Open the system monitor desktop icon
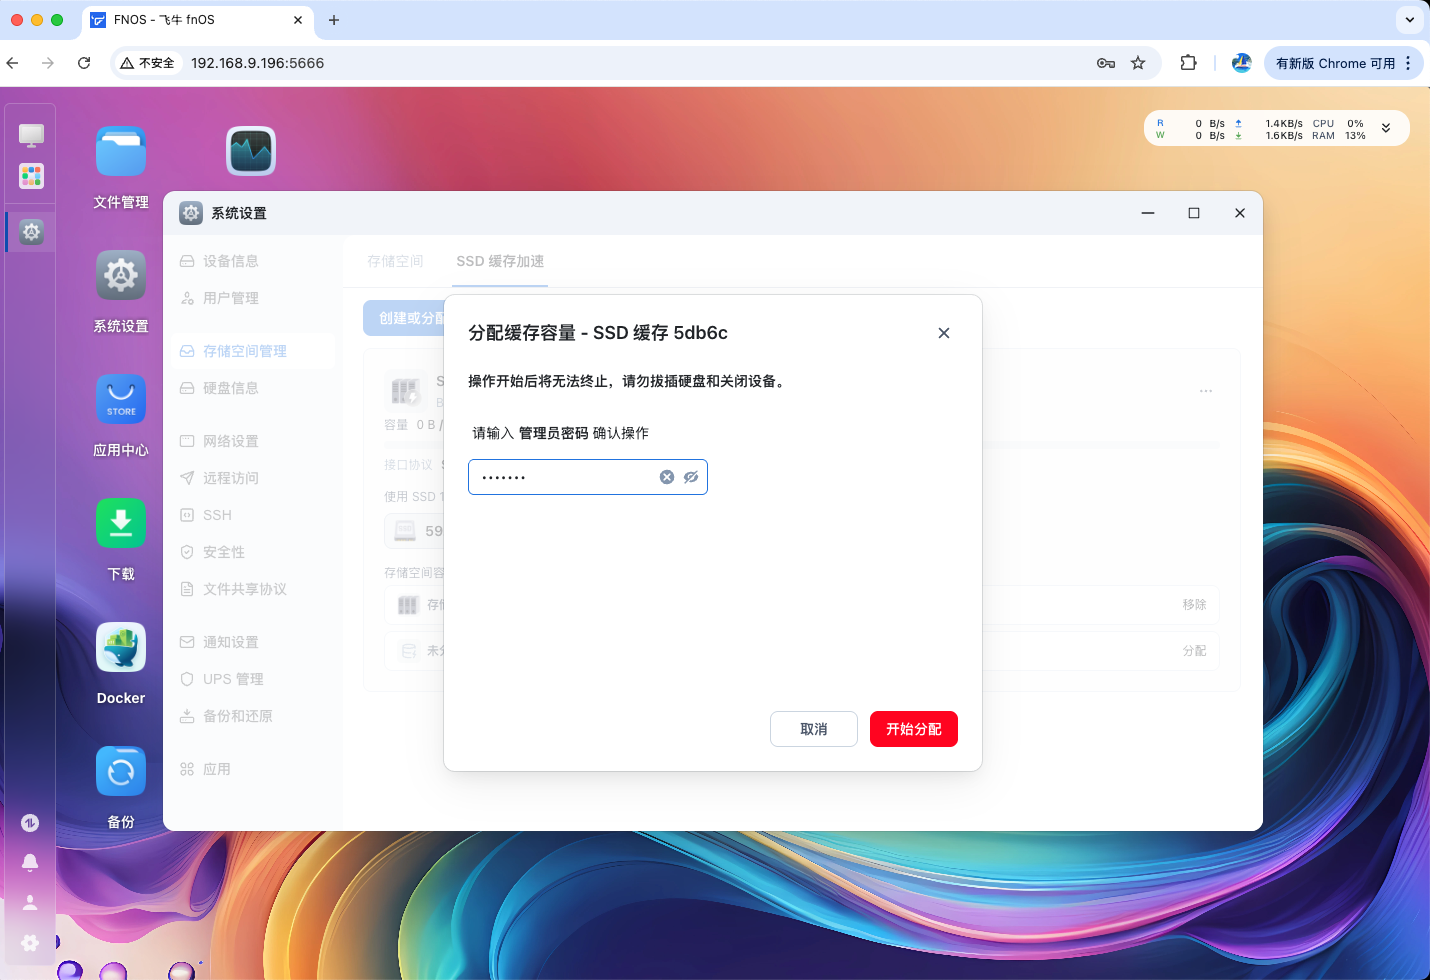Viewport: 1430px width, 980px height. [251, 152]
